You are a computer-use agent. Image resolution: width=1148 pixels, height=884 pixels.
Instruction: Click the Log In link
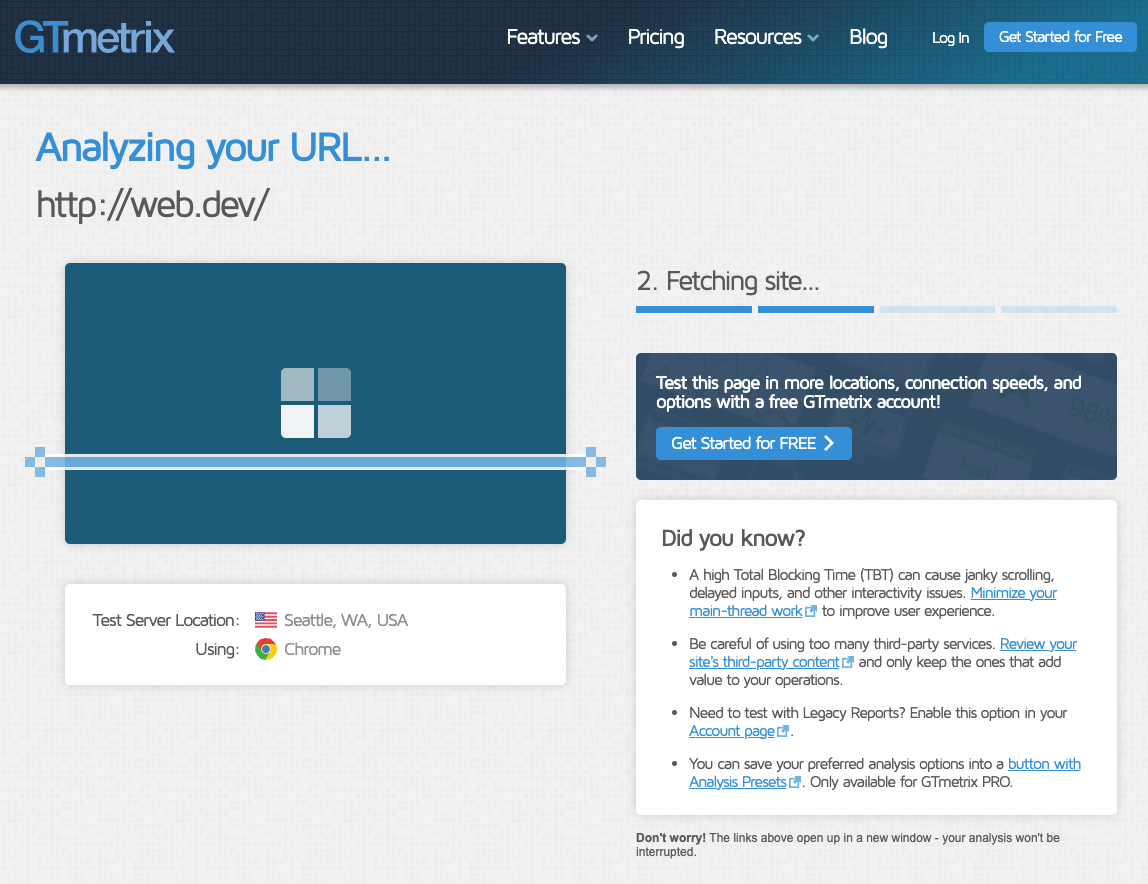pyautogui.click(x=950, y=38)
